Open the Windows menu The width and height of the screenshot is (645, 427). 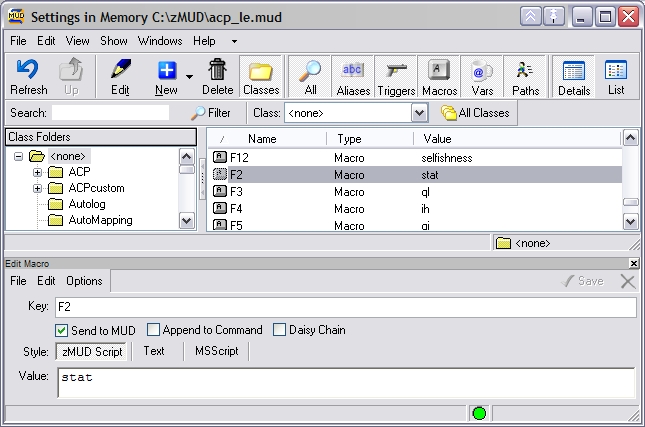(160, 41)
